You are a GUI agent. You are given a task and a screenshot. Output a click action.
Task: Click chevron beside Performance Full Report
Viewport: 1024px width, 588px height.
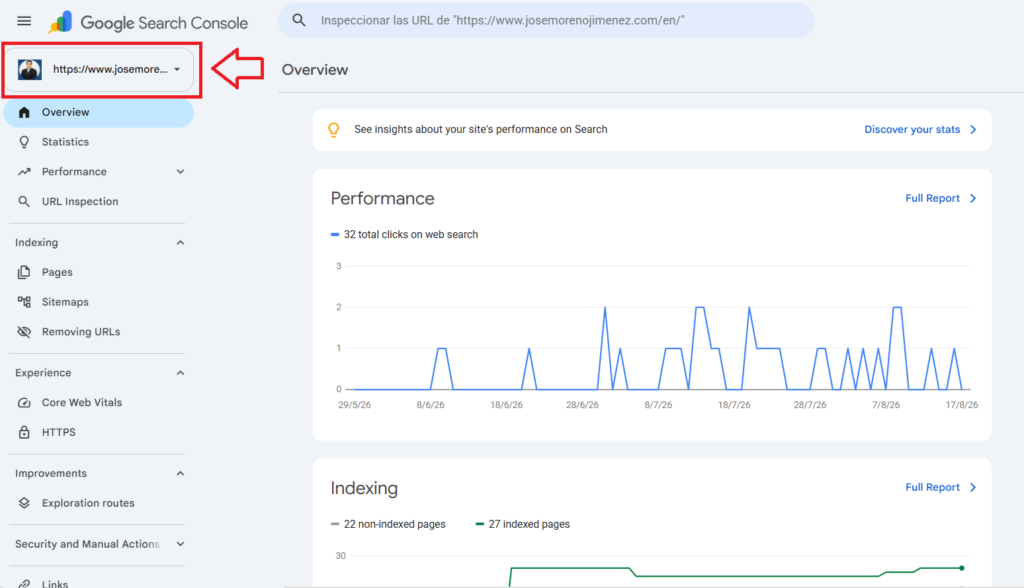[973, 198]
